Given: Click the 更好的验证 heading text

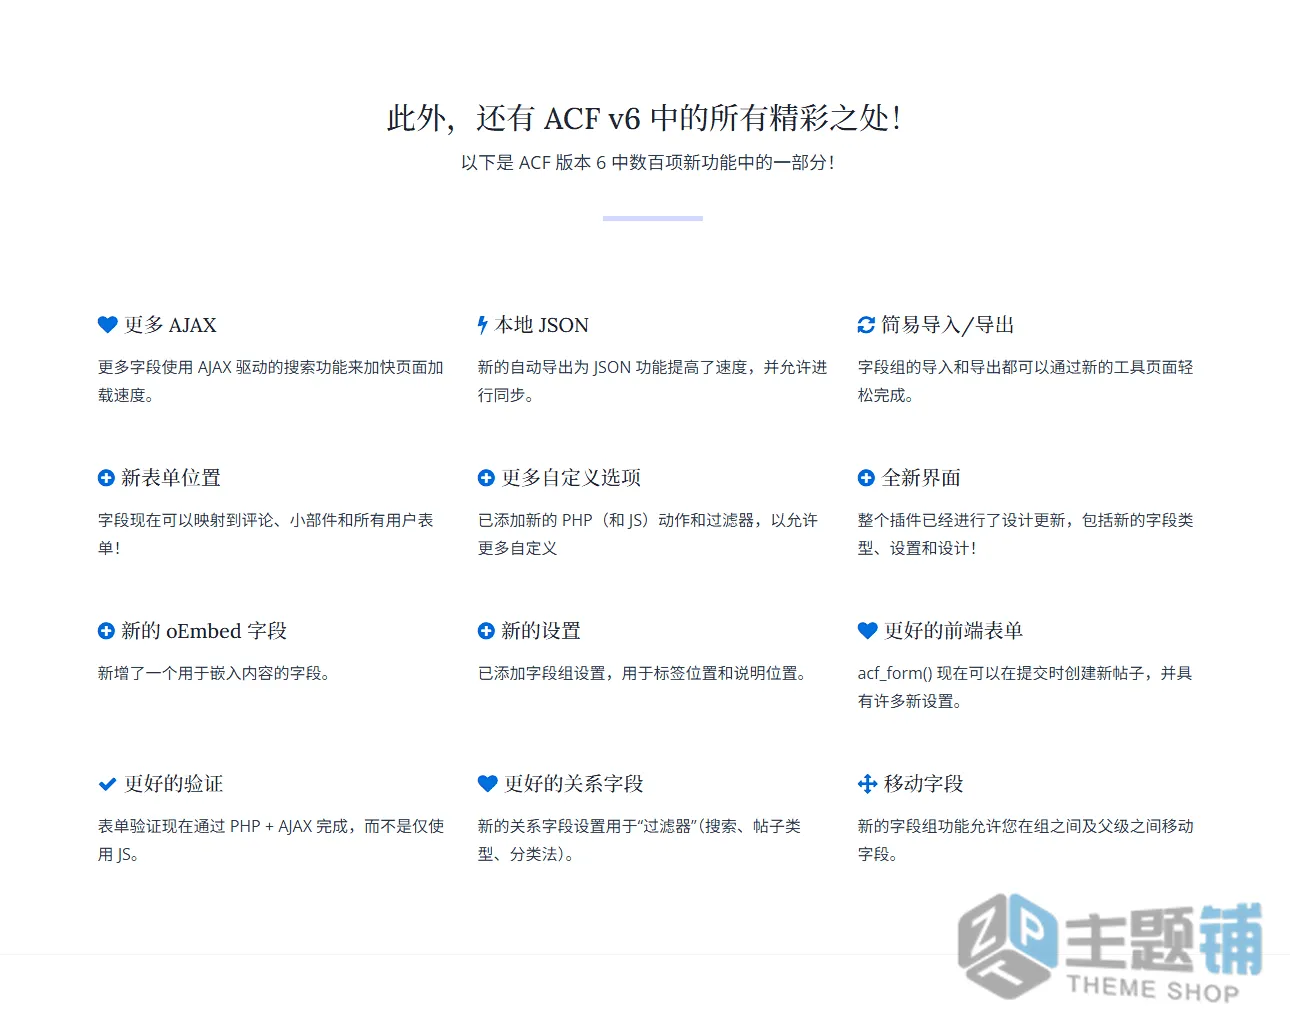Looking at the screenshot, I should coord(174,784).
